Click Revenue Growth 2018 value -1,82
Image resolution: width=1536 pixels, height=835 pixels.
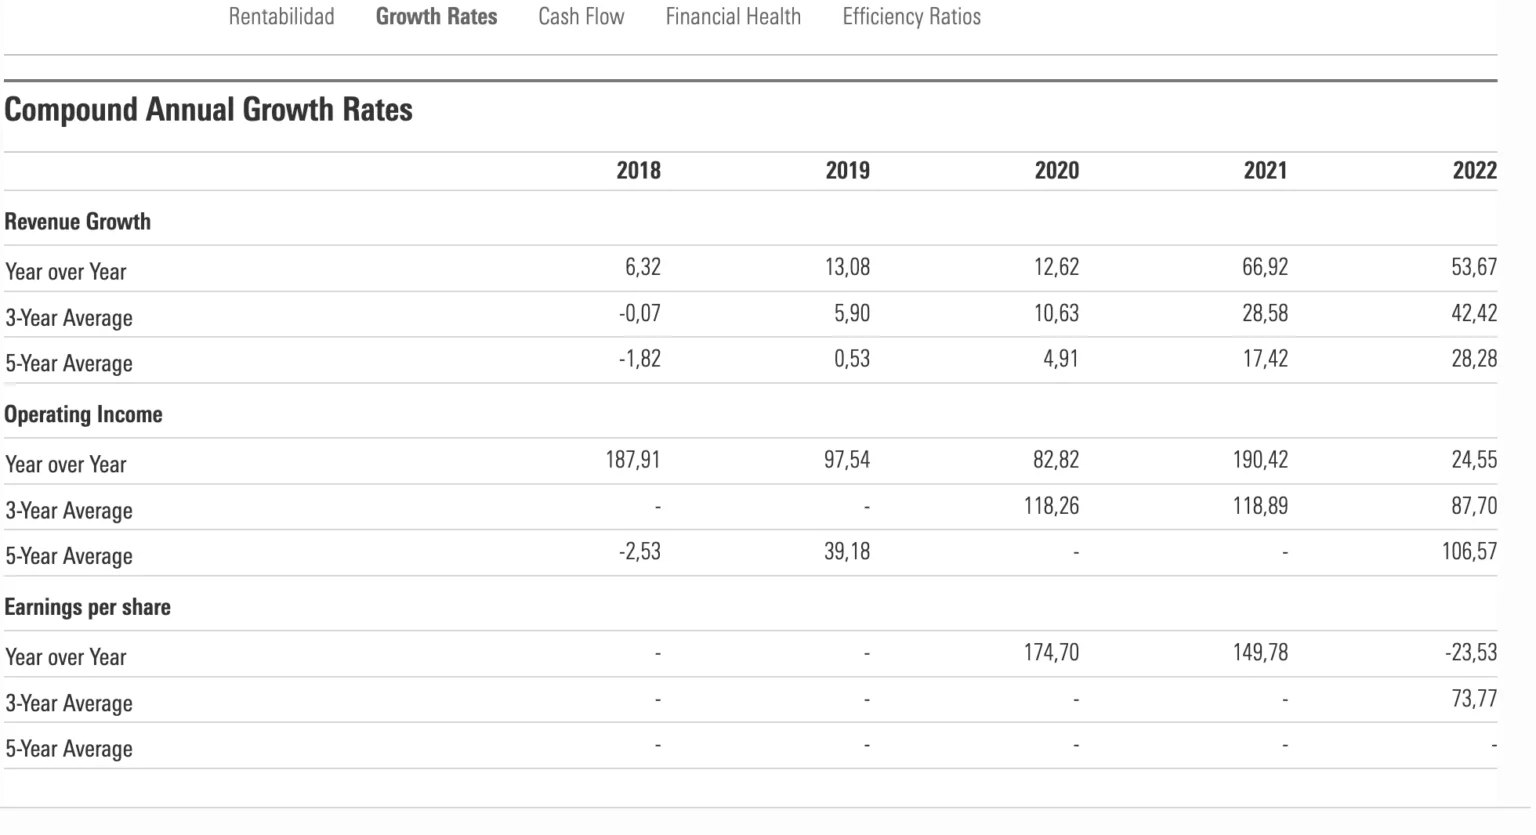tap(639, 359)
